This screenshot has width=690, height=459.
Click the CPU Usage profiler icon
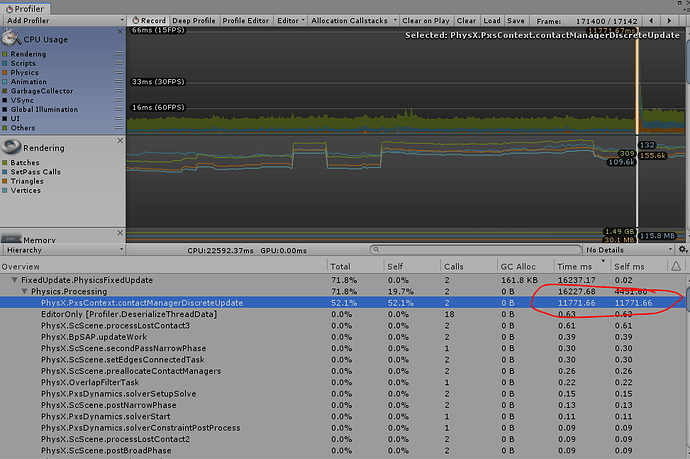(x=11, y=38)
